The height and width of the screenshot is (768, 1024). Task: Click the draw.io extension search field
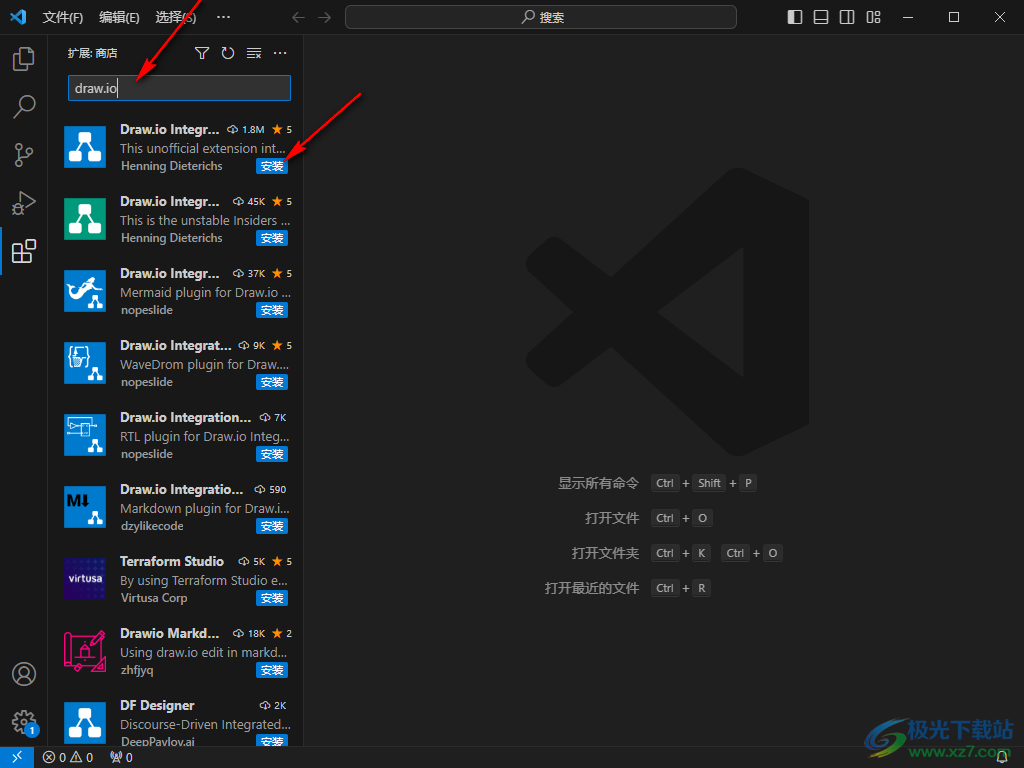[x=179, y=88]
